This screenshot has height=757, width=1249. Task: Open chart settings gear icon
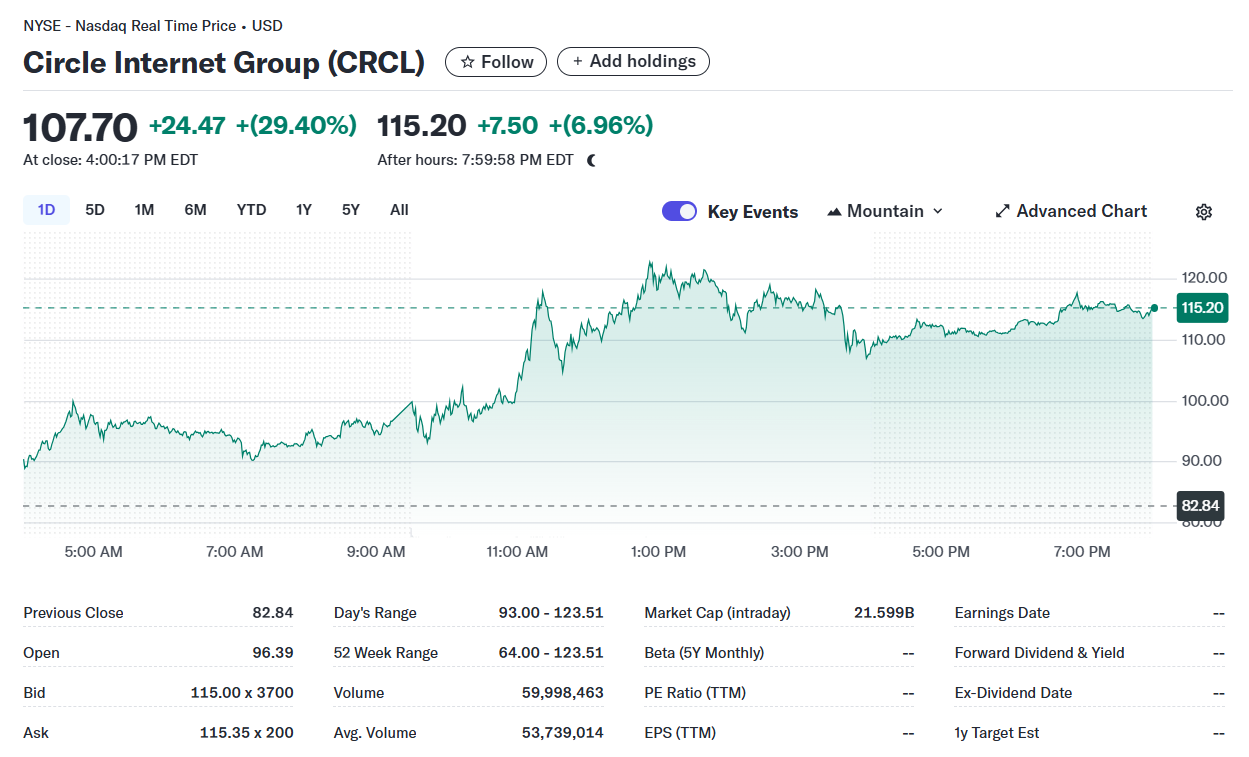tap(1204, 212)
